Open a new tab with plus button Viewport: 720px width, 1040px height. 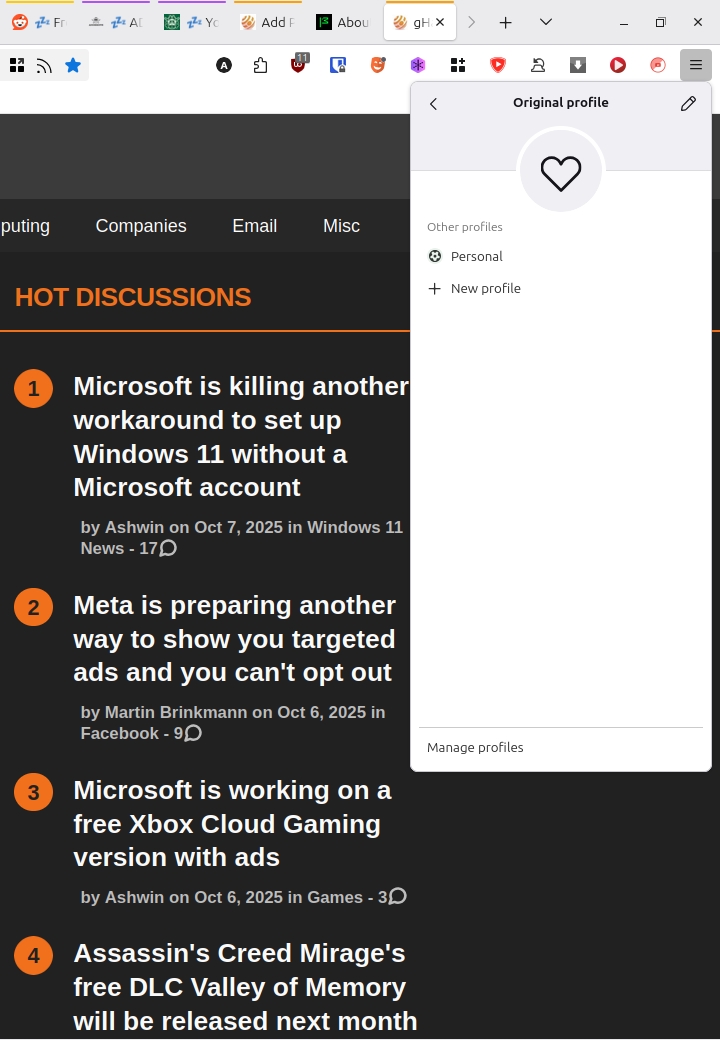pos(506,22)
